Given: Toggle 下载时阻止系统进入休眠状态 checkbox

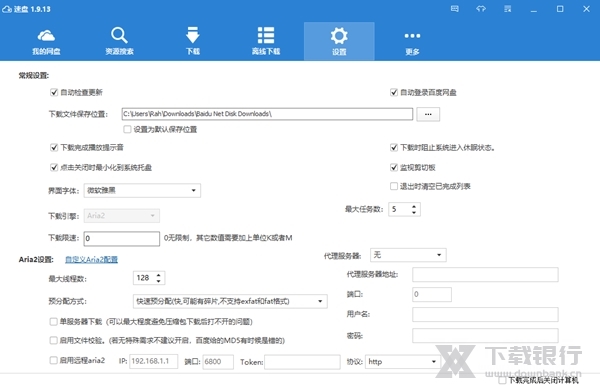Looking at the screenshot, I should click(394, 147).
